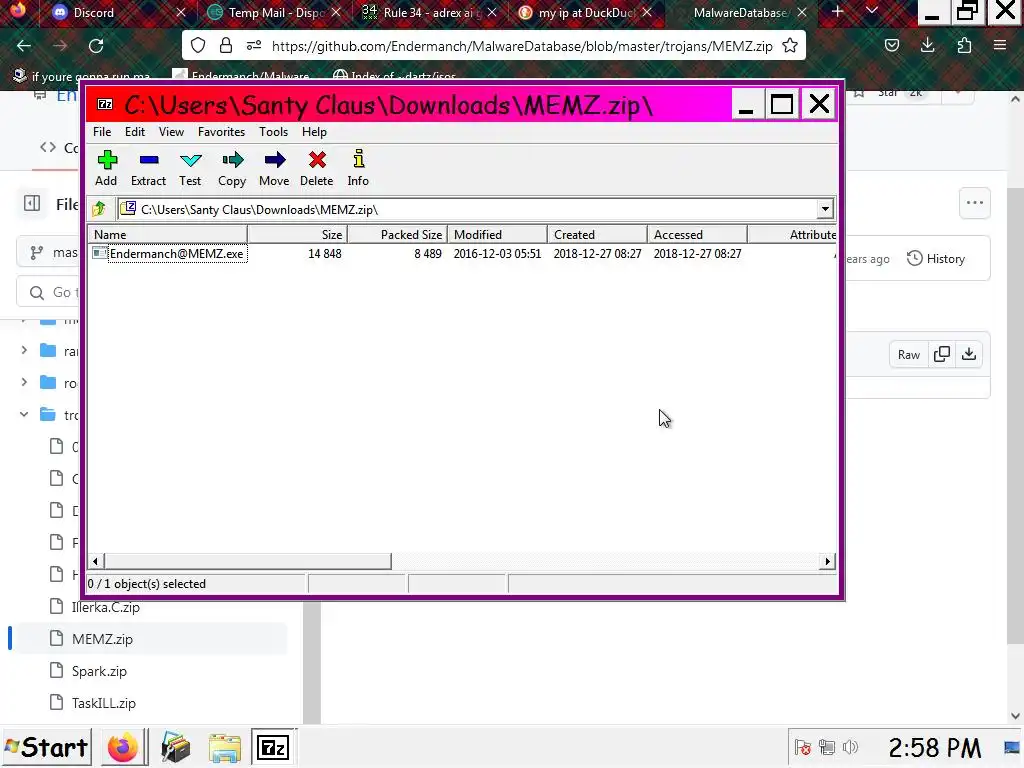Open the GitHub three-dot more options button
Viewport: 1024px width, 768px height.
click(974, 203)
